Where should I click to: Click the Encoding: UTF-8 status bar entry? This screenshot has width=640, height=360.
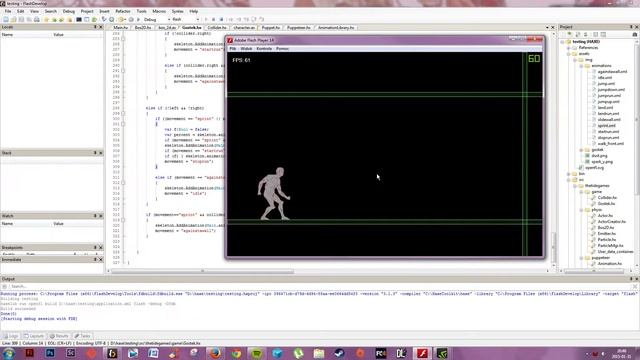(x=91, y=343)
